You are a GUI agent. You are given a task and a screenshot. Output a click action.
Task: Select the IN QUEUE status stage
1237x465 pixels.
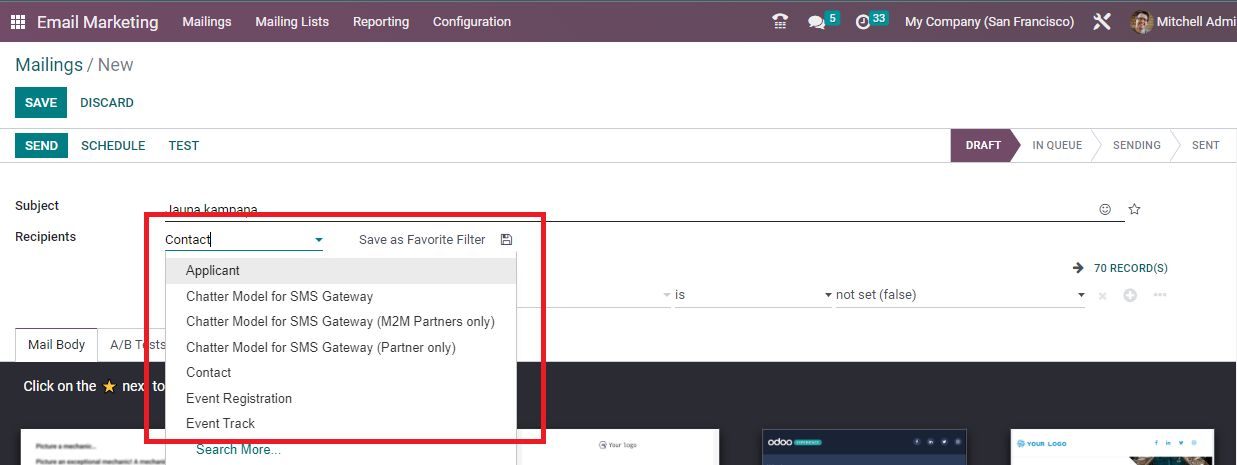point(1057,145)
